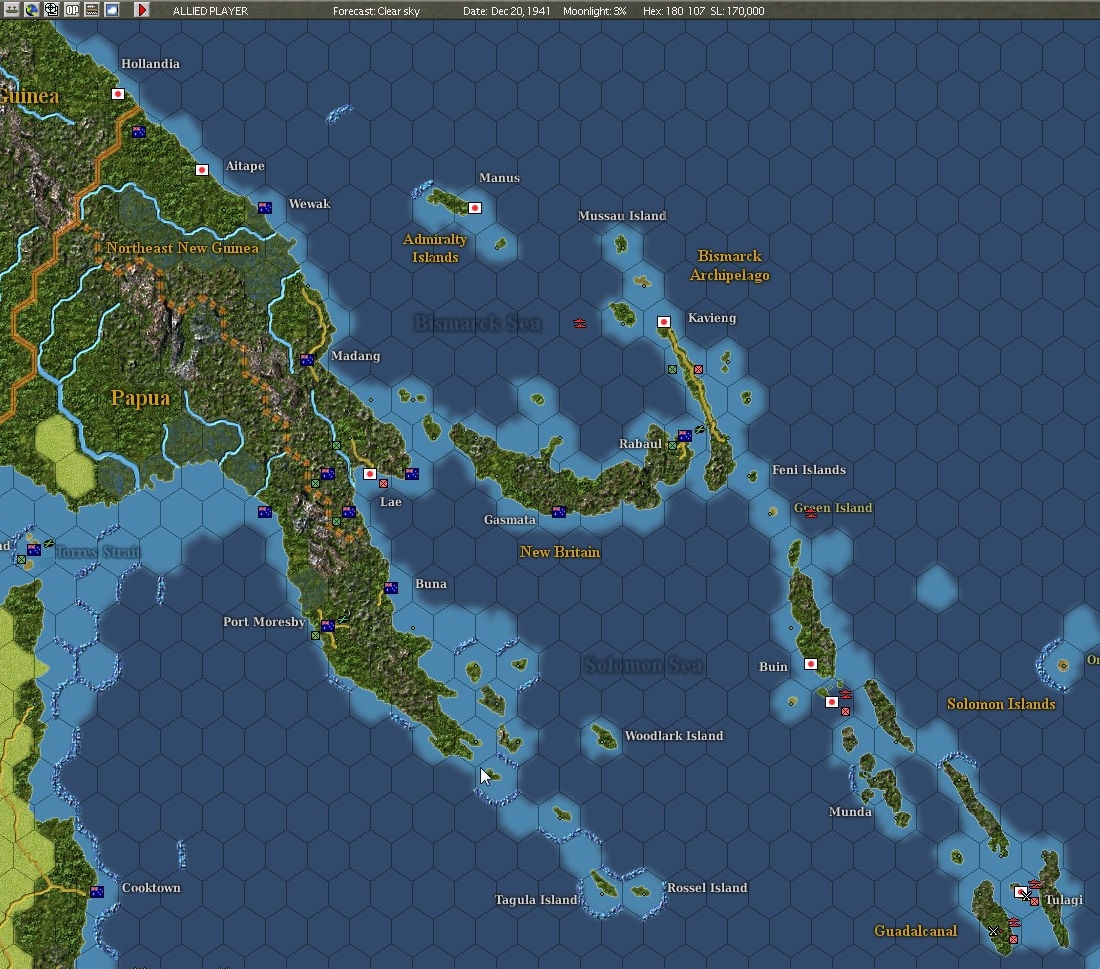The width and height of the screenshot is (1100, 969).
Task: Select the red ship icon on Guadalcanal coast
Action: coord(1013,922)
